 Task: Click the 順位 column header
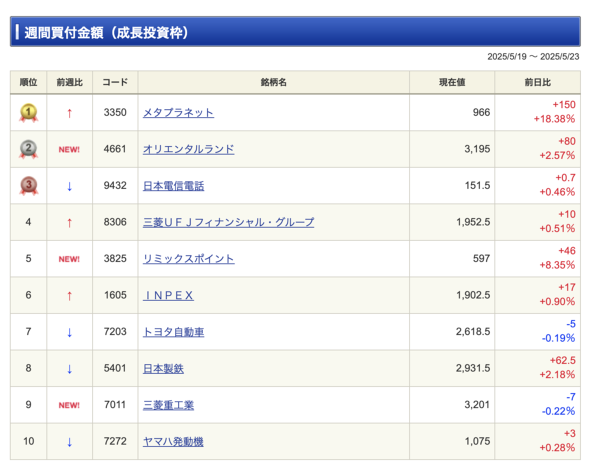click(x=29, y=82)
